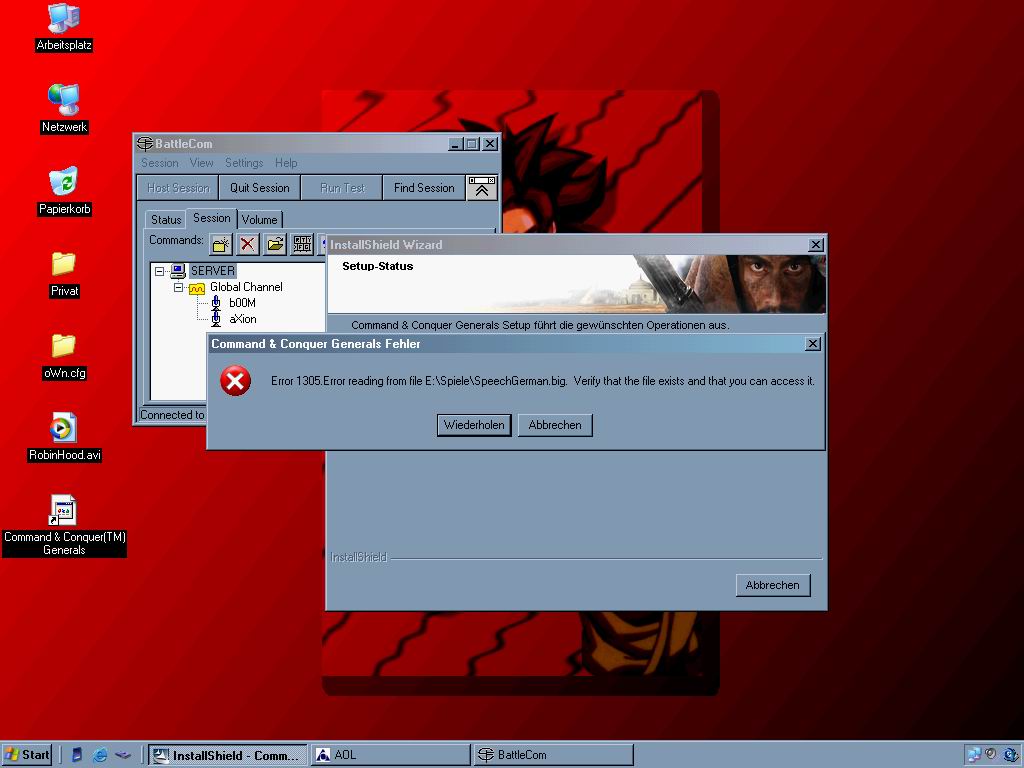Select user aXion in the channel tree
1024x768 pixels.
[x=242, y=319]
